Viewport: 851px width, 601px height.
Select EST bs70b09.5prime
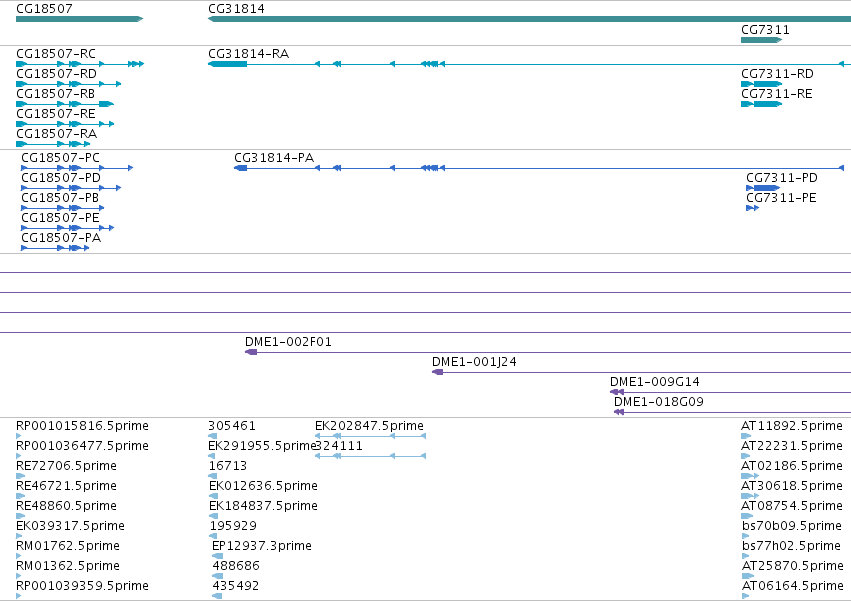pos(792,526)
